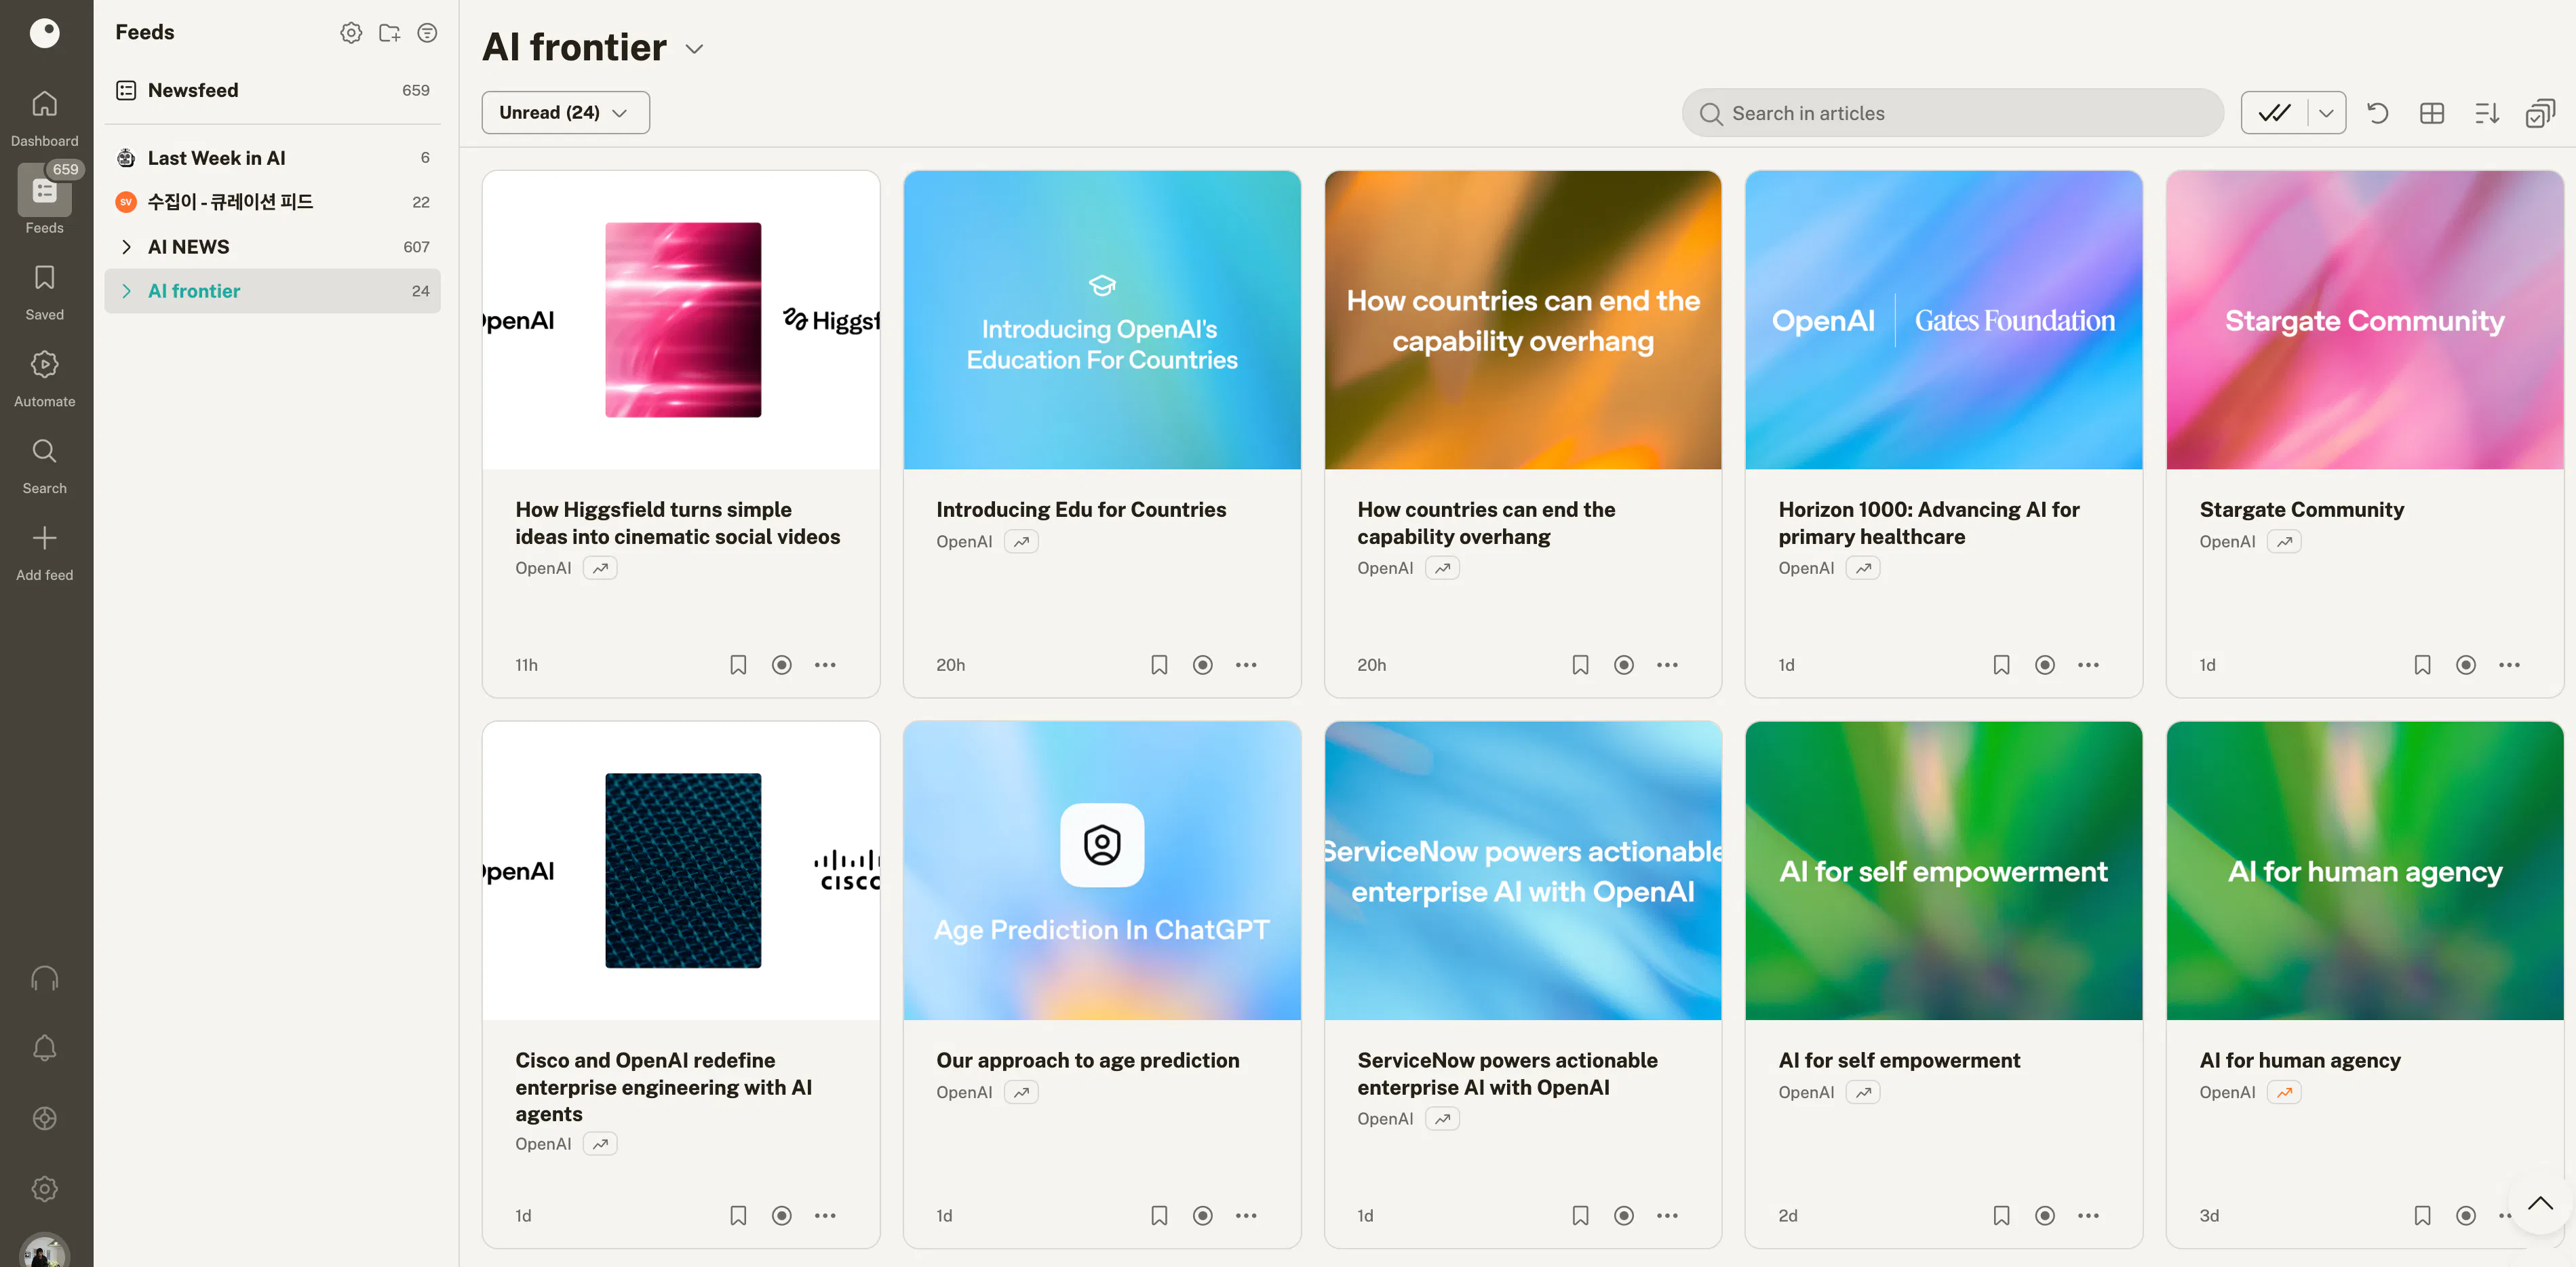Image resolution: width=2576 pixels, height=1267 pixels.
Task: Open the mark-all-read options arrow
Action: point(2326,113)
